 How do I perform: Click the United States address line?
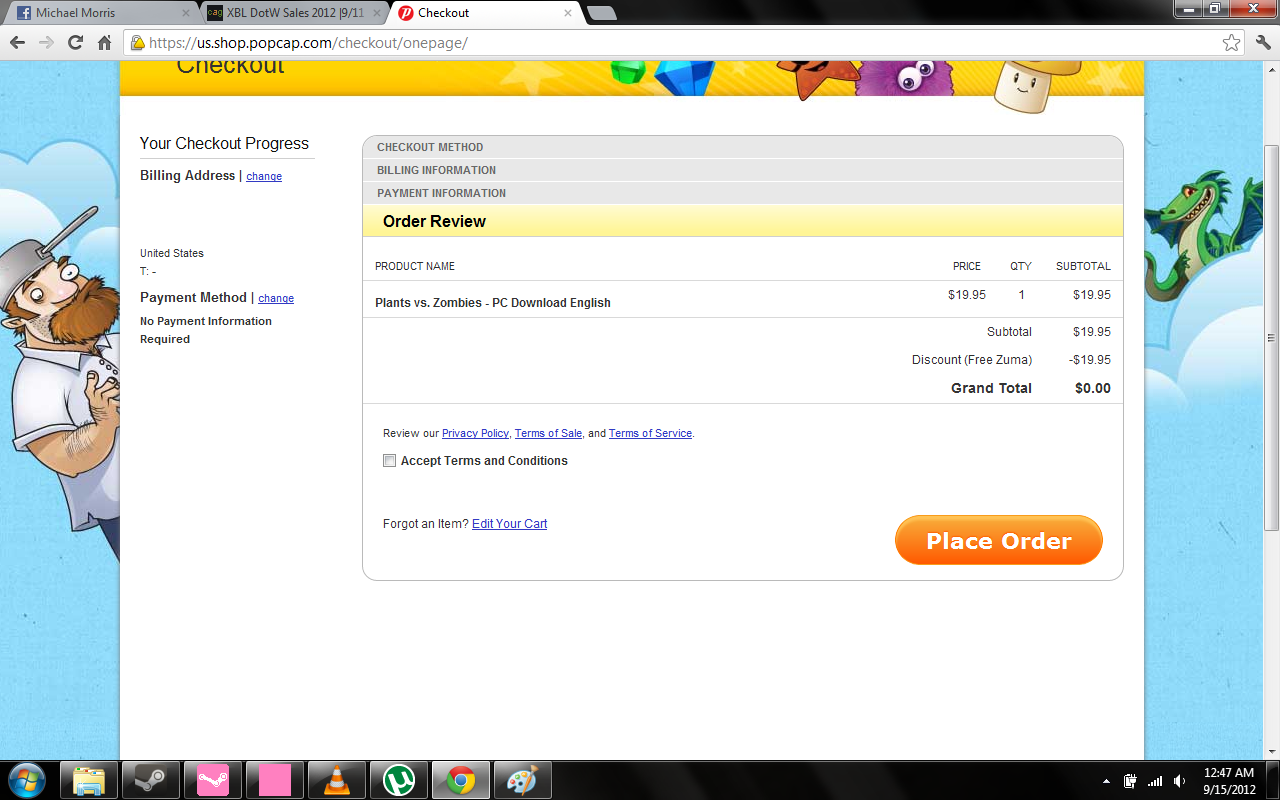pyautogui.click(x=172, y=254)
